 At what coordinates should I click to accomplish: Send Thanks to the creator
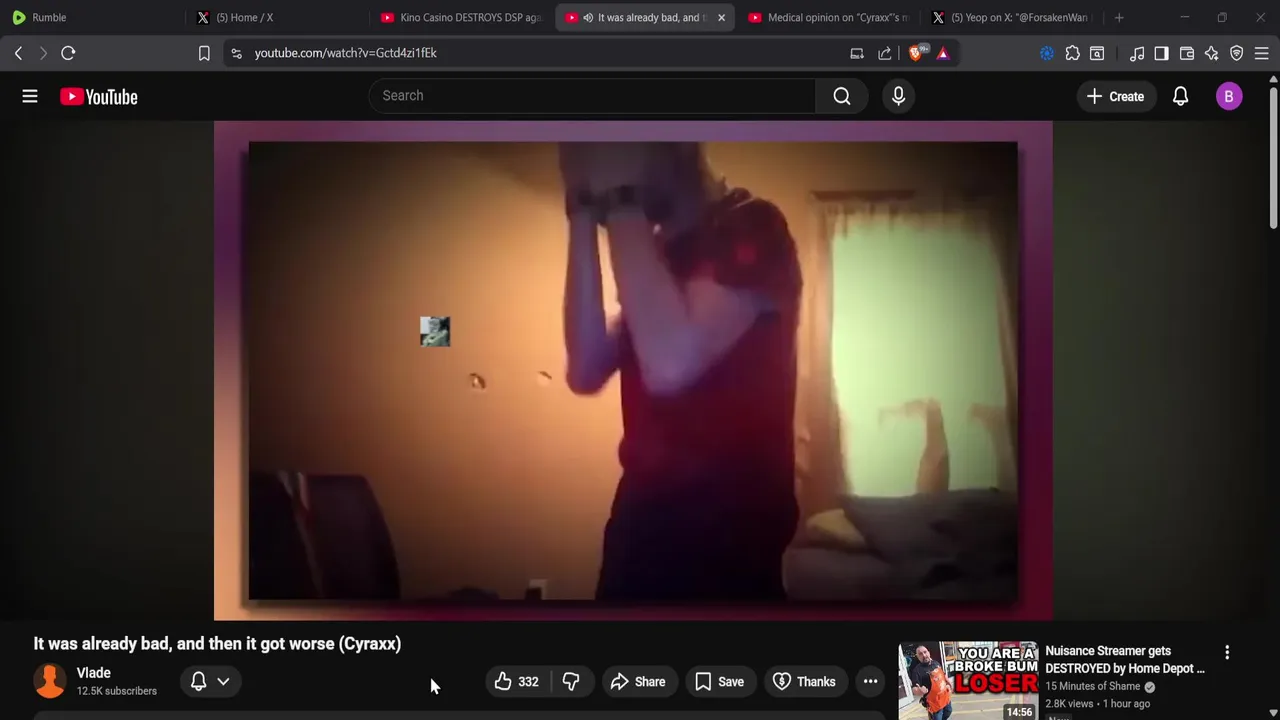pos(804,682)
